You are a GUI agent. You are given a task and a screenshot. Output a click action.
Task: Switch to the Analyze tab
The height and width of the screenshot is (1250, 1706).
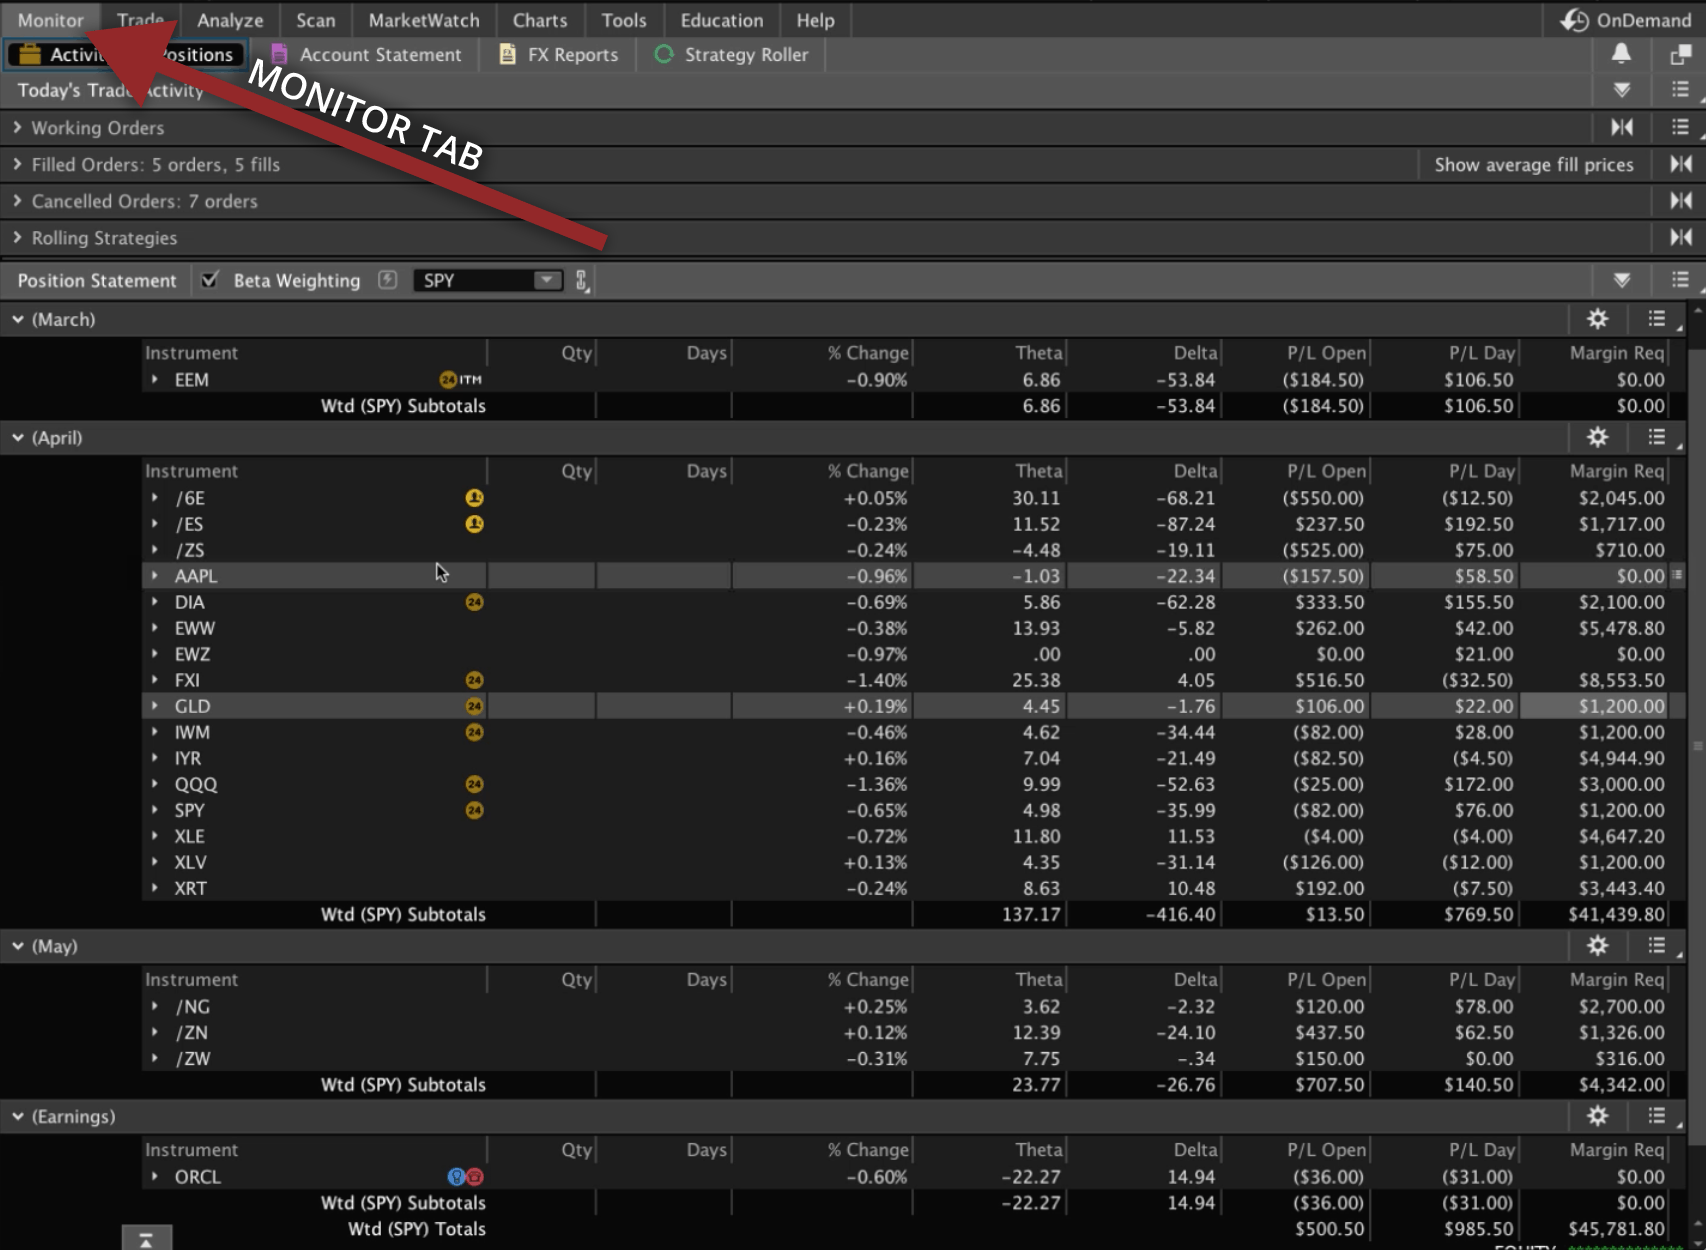tap(230, 20)
